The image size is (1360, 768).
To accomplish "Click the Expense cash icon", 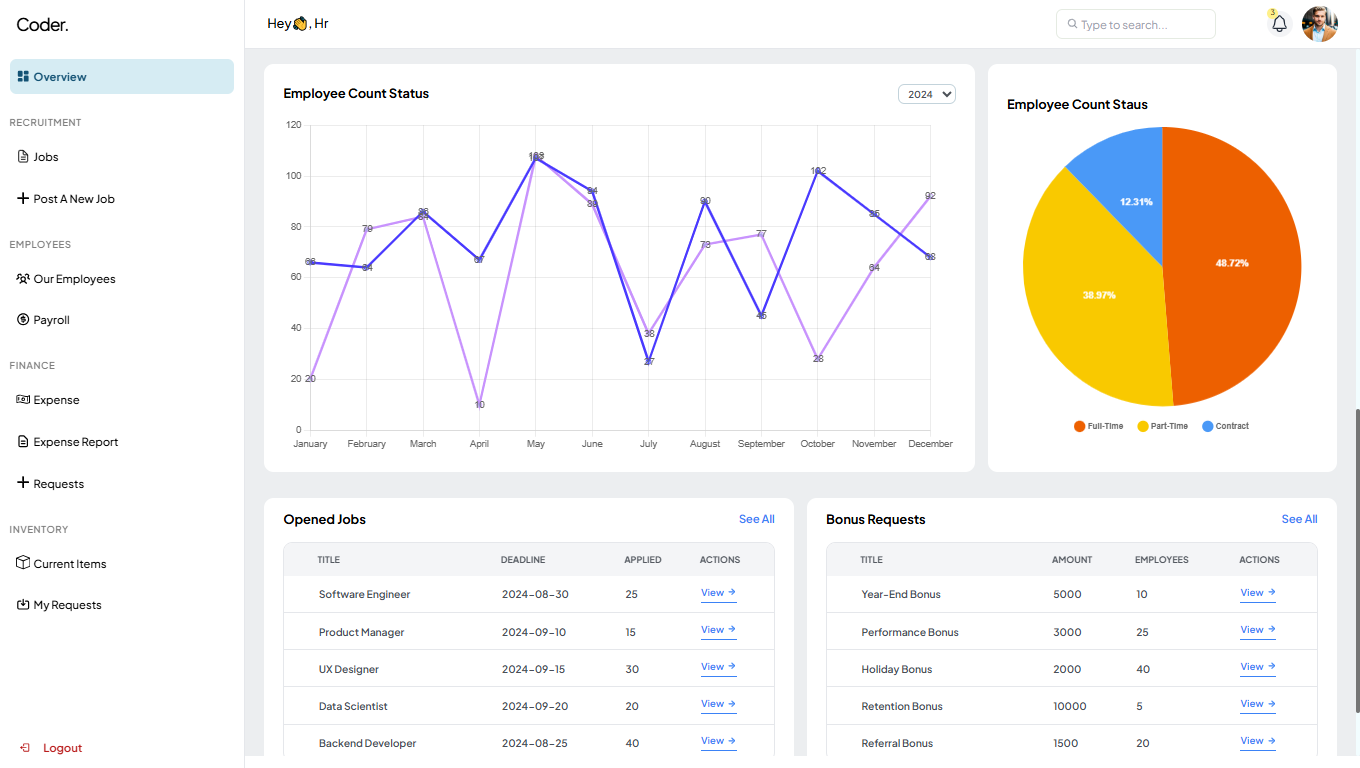I will 23,400.
